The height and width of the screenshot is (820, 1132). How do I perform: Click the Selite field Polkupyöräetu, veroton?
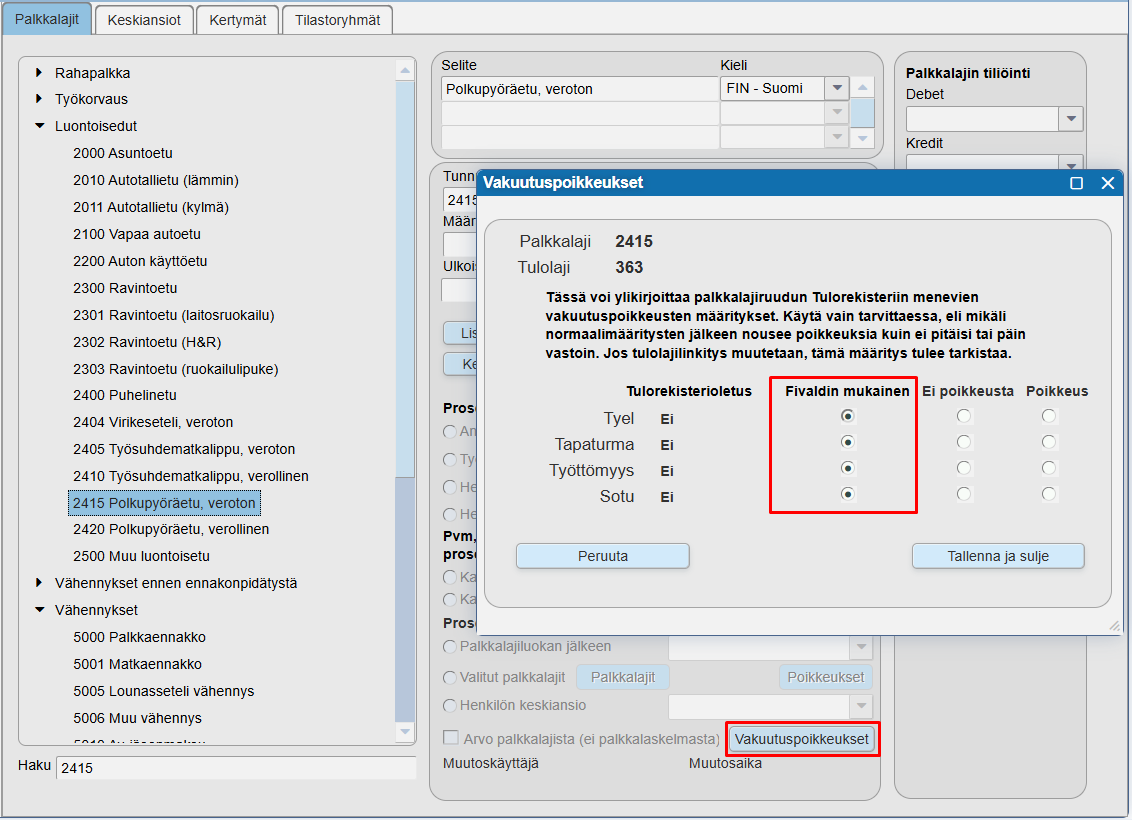(x=580, y=89)
